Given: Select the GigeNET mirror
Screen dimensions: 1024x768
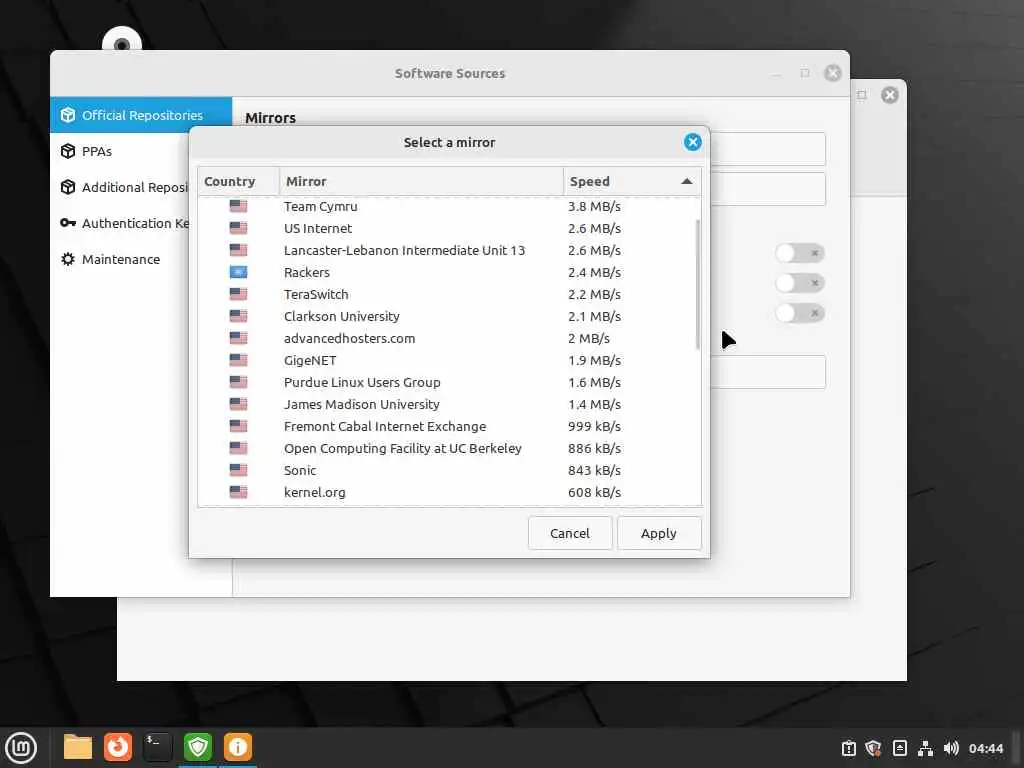Looking at the screenshot, I should point(449,360).
